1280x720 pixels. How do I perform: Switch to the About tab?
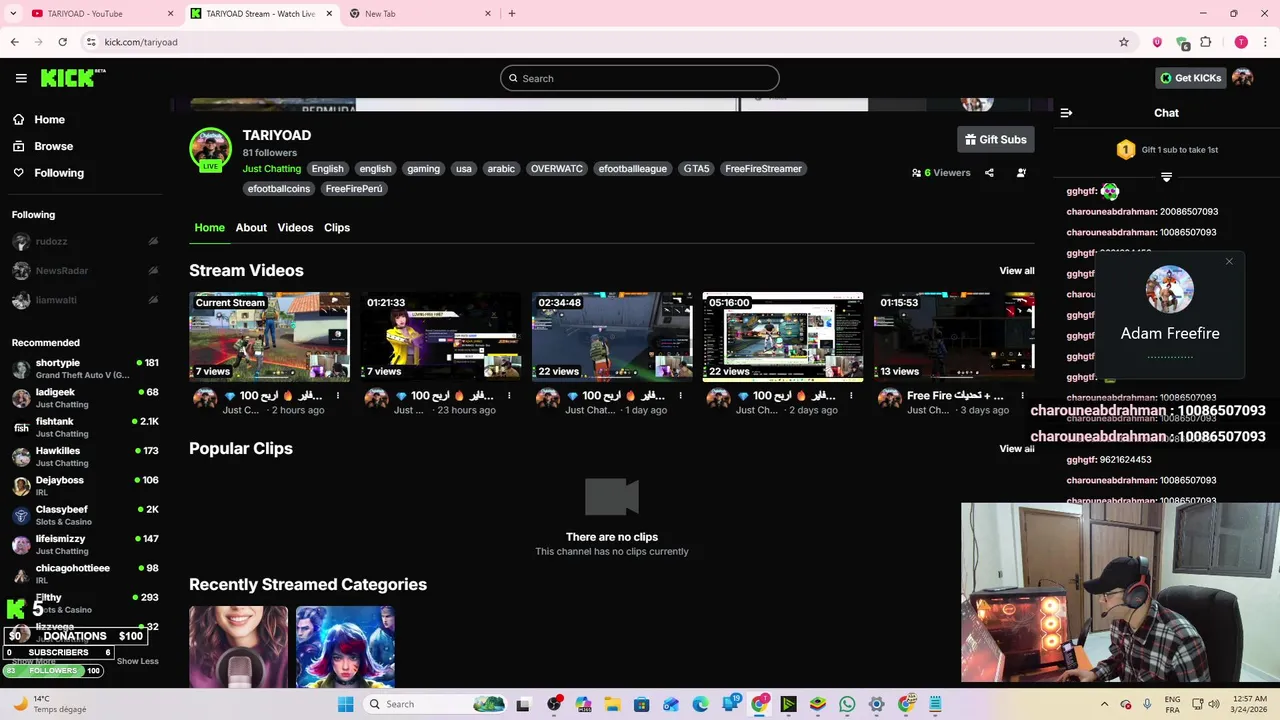(251, 228)
